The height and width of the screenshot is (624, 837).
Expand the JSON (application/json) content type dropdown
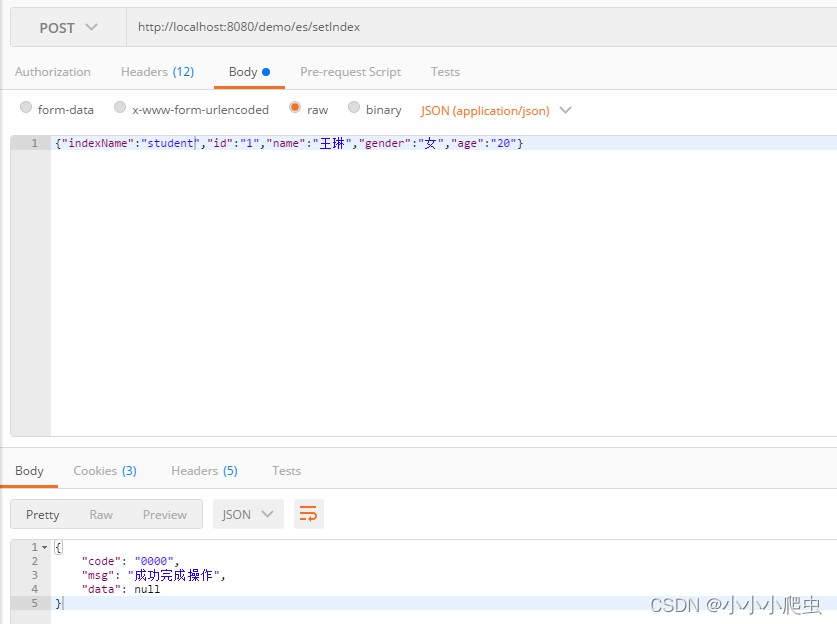click(496, 110)
